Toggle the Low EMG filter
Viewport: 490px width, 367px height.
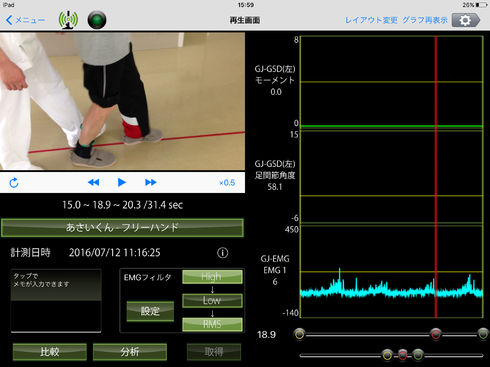(x=212, y=300)
